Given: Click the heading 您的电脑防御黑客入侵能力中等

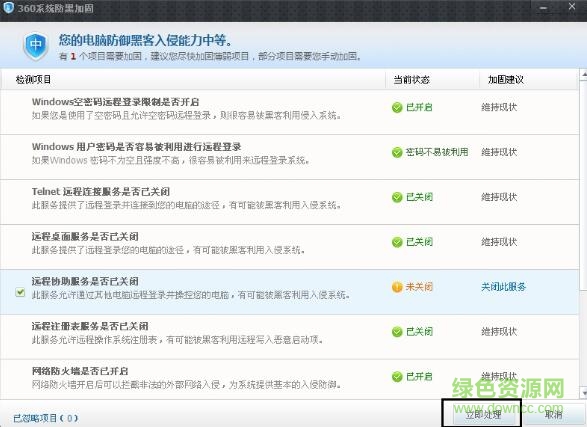Looking at the screenshot, I should pyautogui.click(x=145, y=40).
